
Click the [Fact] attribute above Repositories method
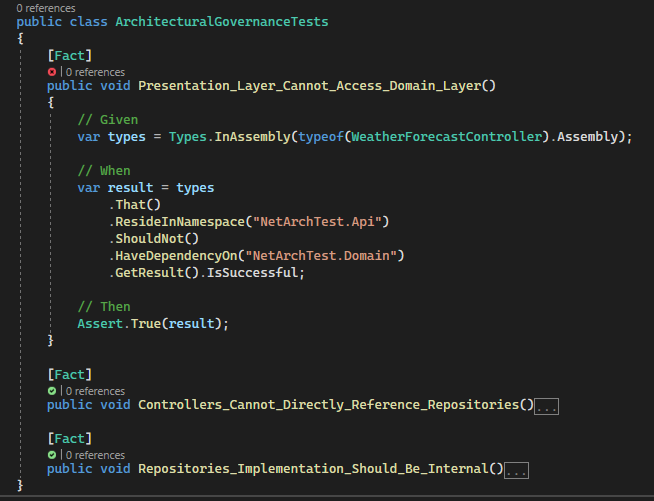(70, 438)
